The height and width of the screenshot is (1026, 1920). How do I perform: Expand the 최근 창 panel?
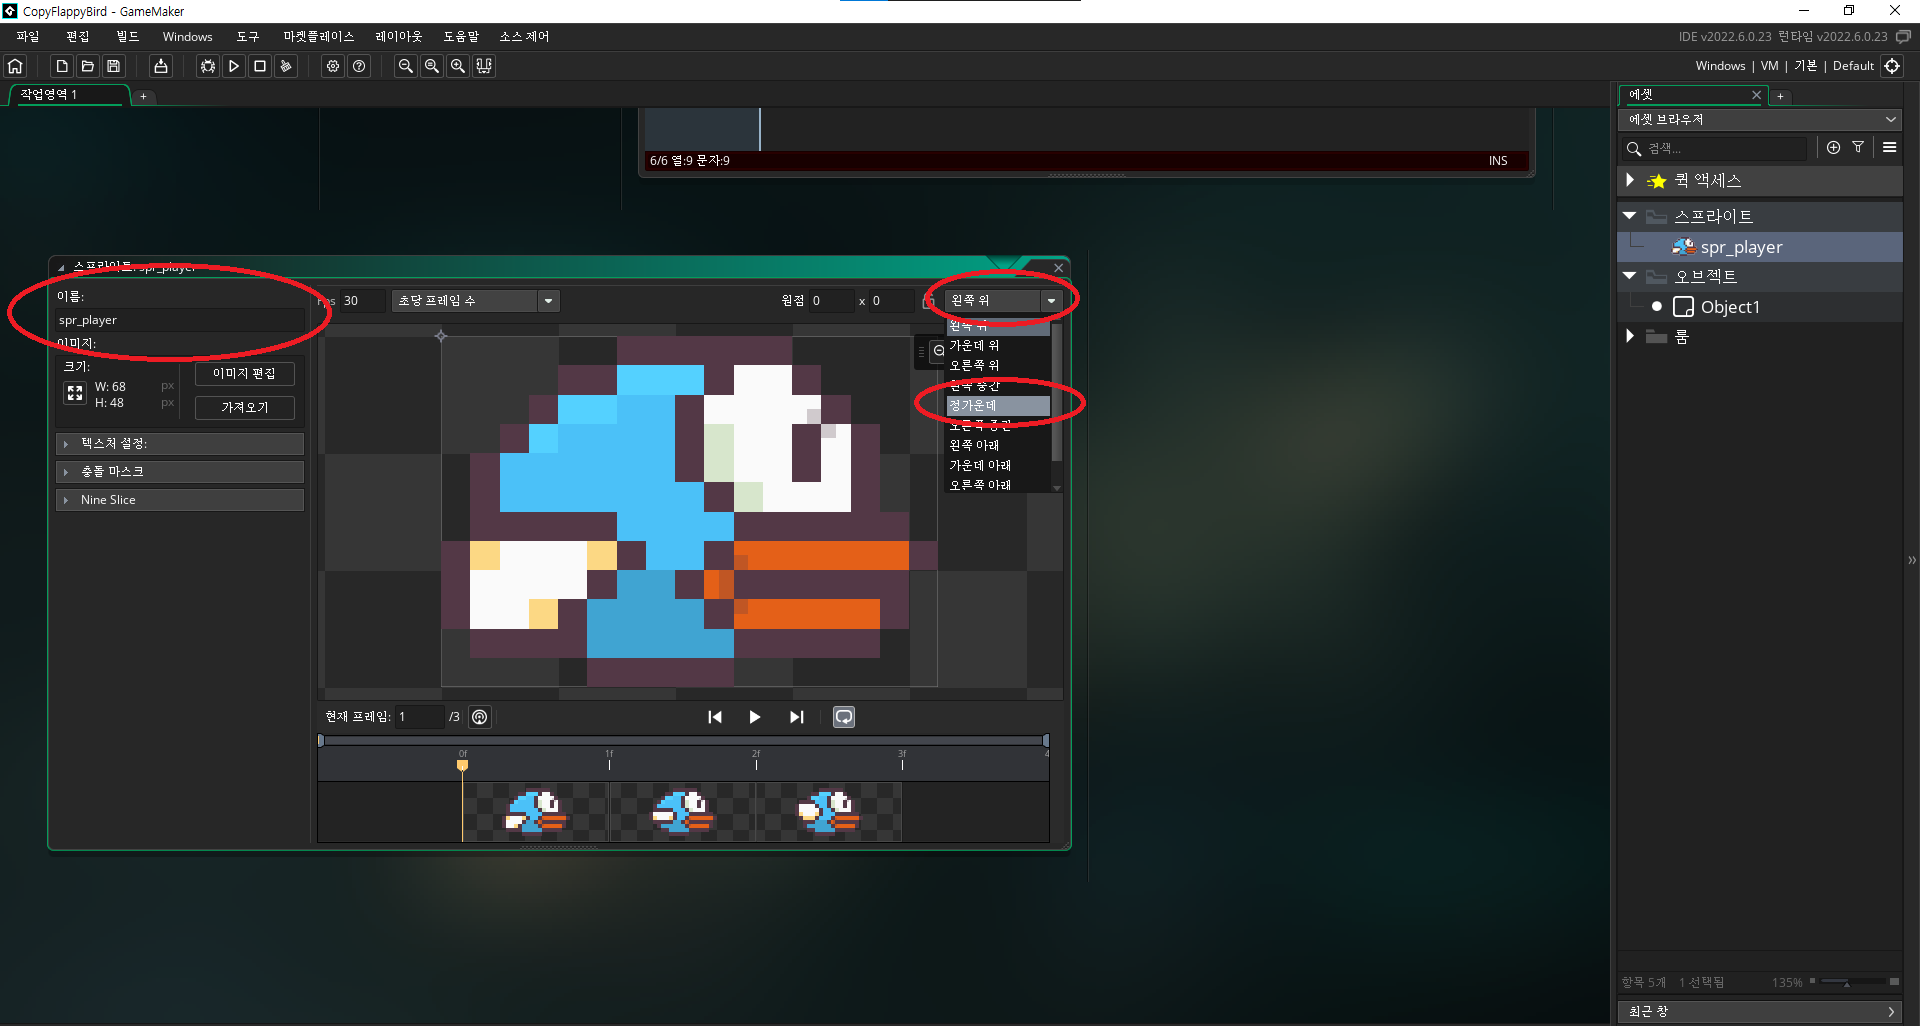click(1759, 1012)
